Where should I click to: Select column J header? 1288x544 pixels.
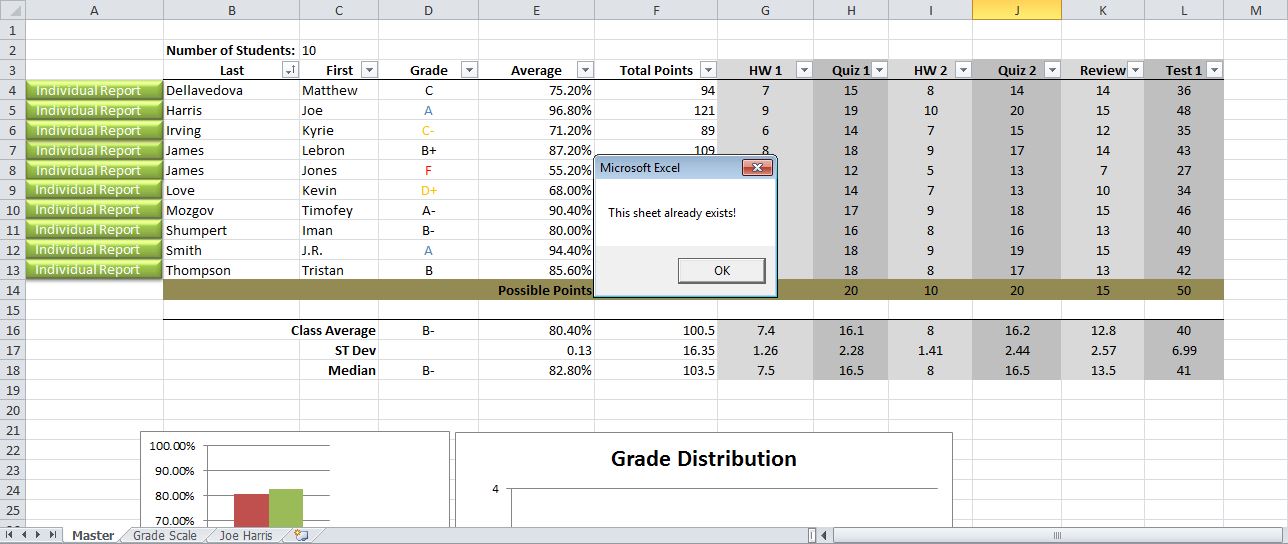click(1016, 10)
